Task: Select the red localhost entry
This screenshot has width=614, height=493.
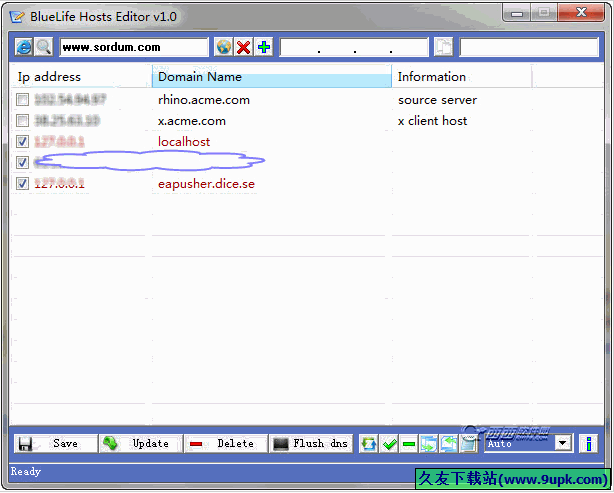Action: pos(184,141)
